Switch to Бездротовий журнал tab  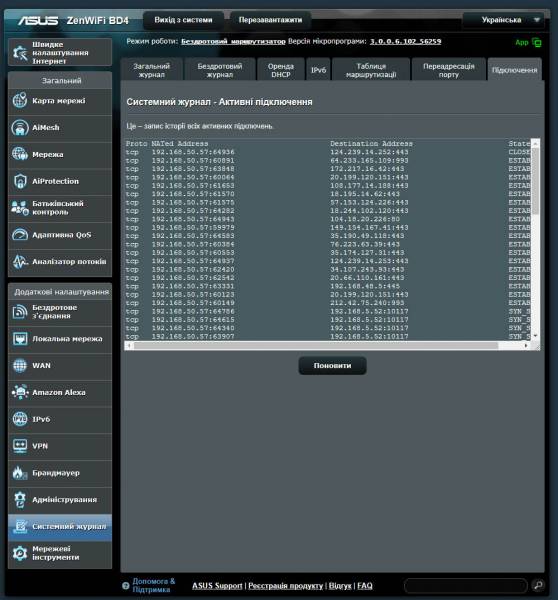point(220,70)
